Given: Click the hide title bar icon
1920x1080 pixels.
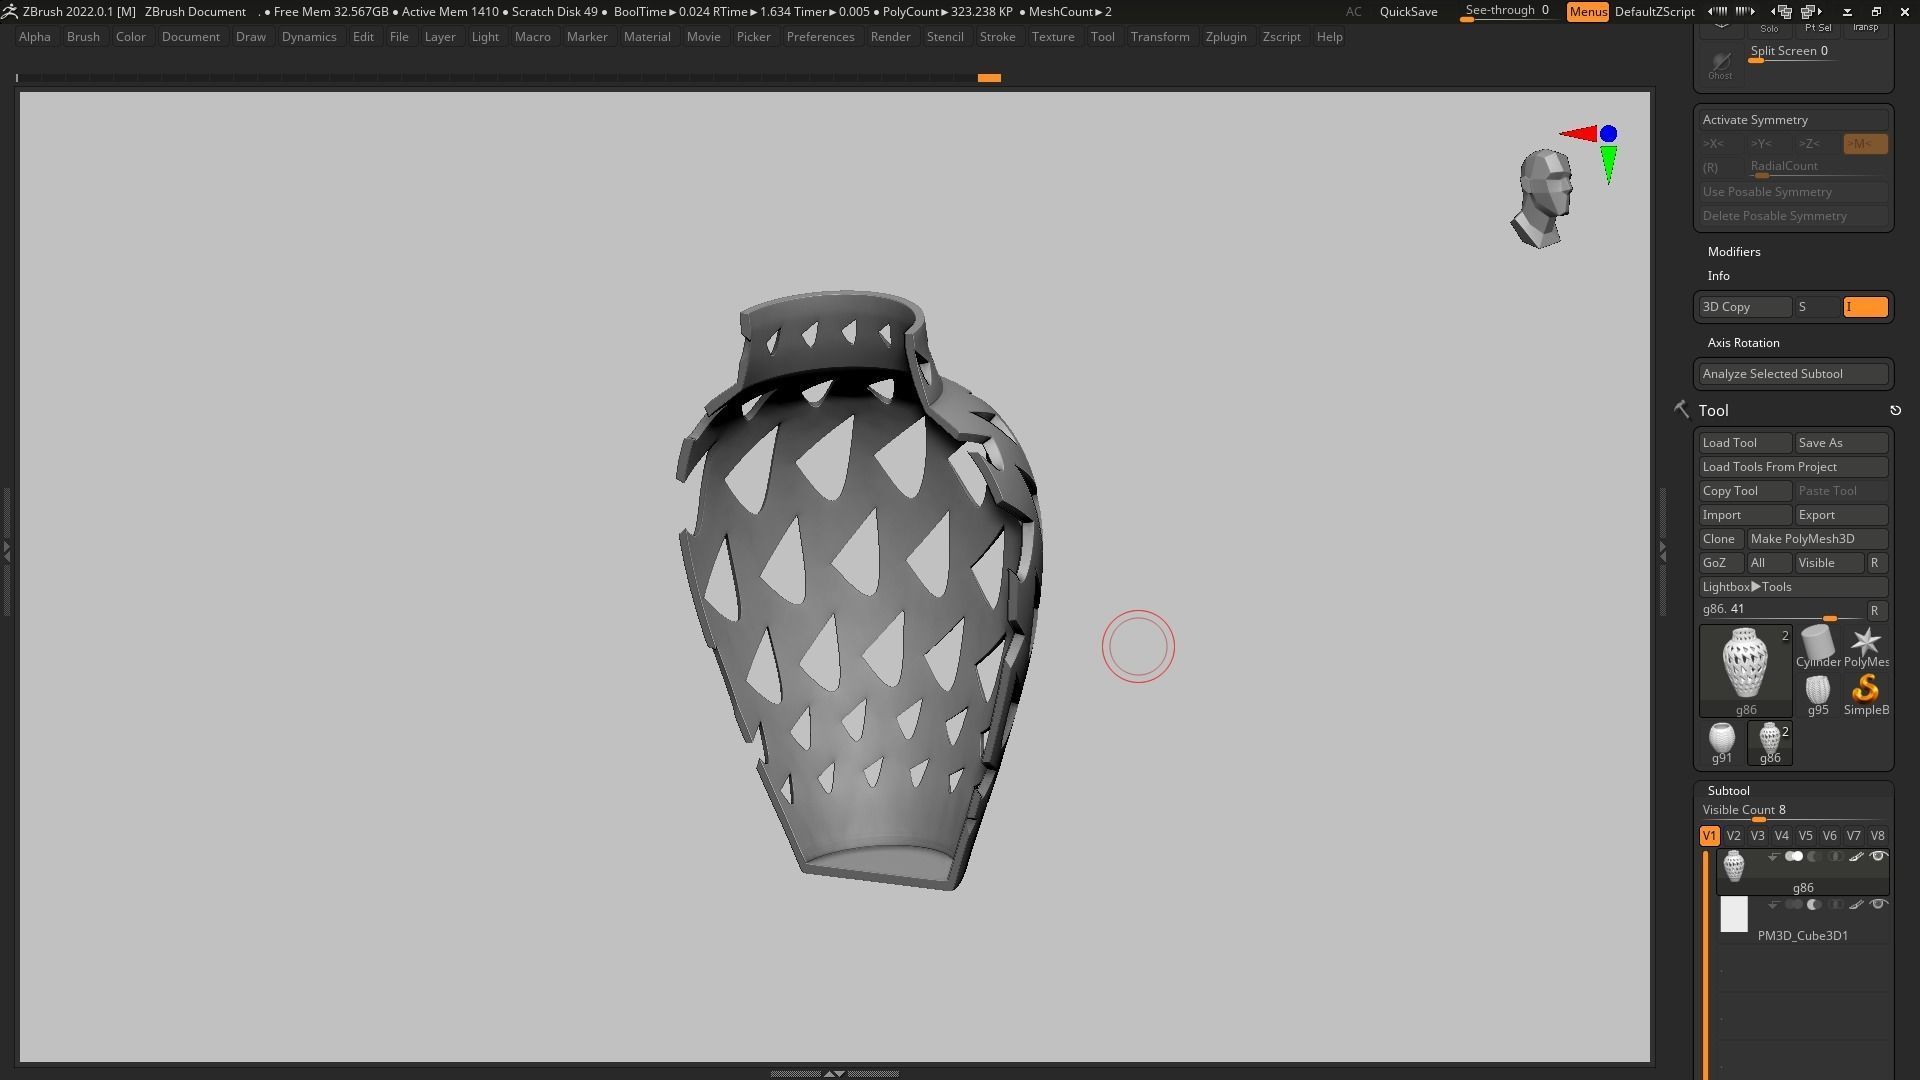Looking at the screenshot, I should point(1847,12).
